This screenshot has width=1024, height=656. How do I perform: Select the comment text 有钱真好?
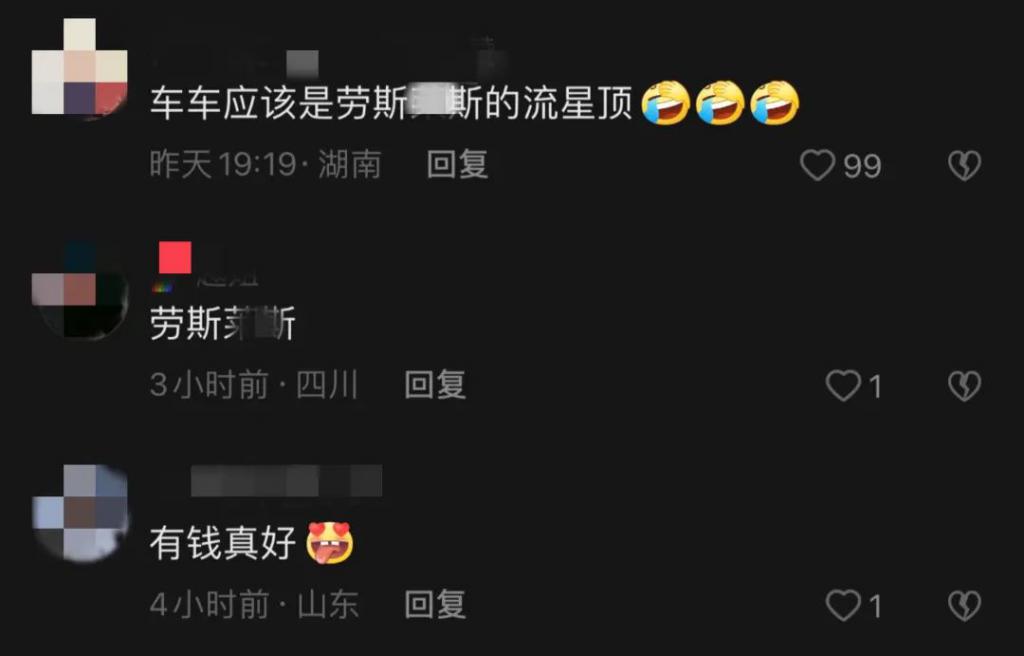[223, 544]
